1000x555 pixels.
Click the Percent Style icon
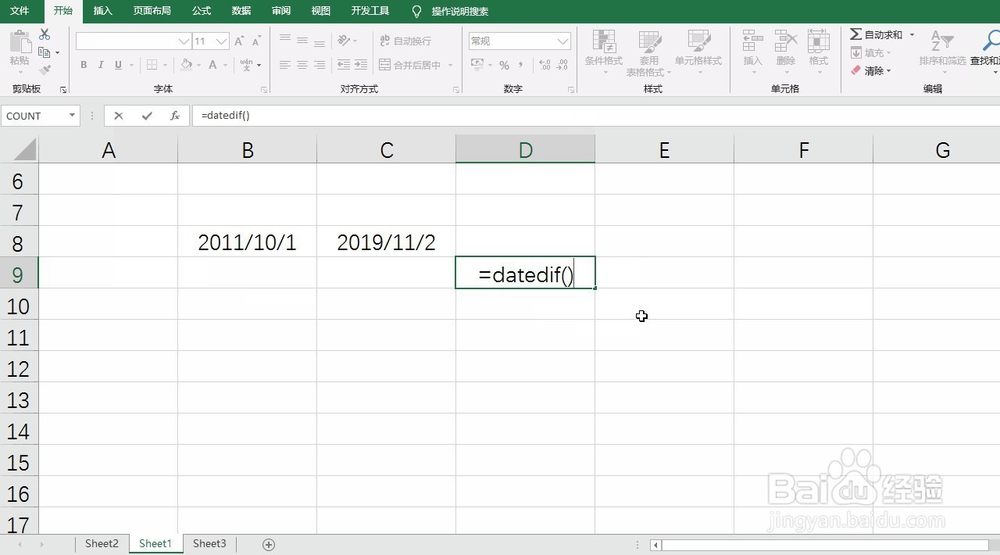[x=504, y=64]
